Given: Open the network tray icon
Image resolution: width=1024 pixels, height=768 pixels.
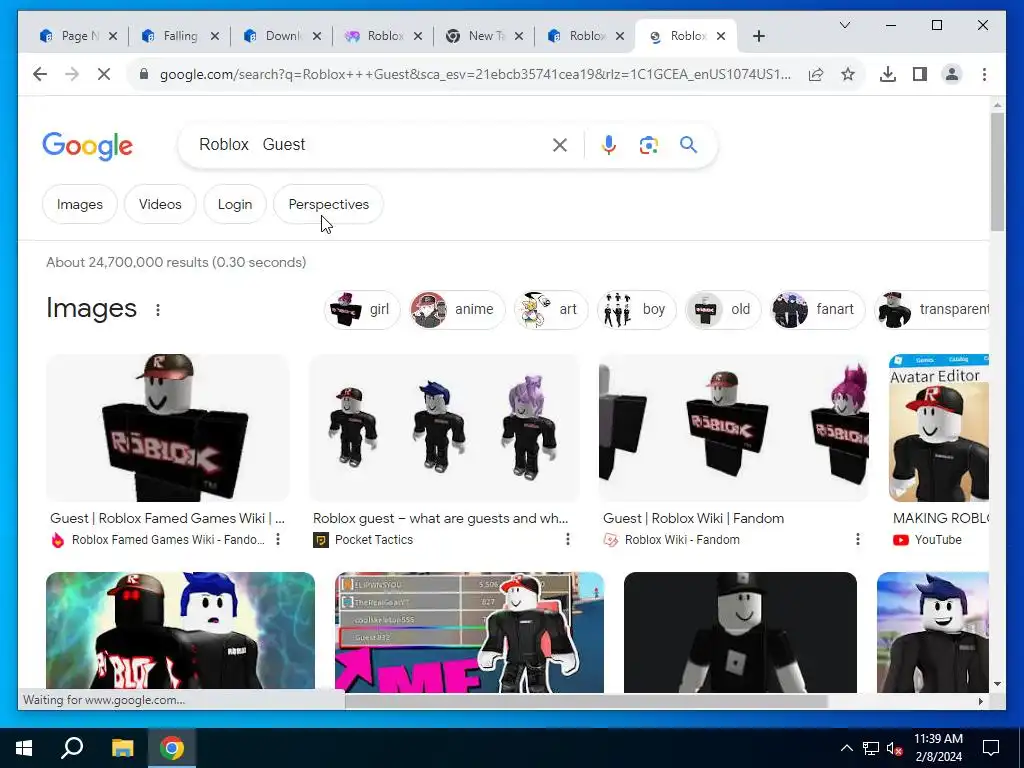Looking at the screenshot, I should click(871, 748).
